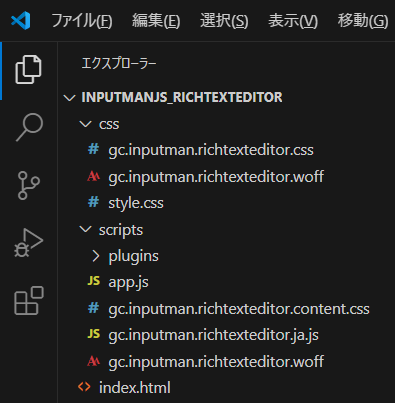Click the hash icon next to style.css
Viewport: 395px width, 403px height.
point(93,202)
